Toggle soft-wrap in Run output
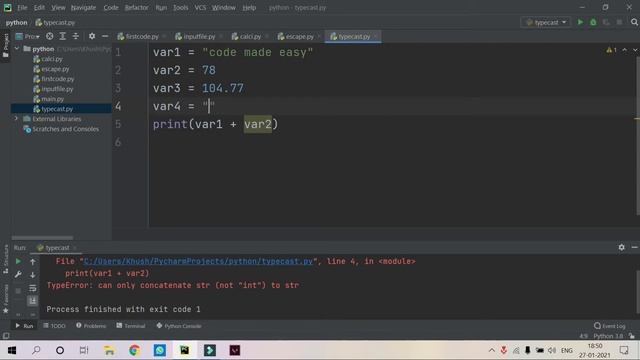Image resolution: width=640 pixels, height=360 pixels. coord(33,289)
